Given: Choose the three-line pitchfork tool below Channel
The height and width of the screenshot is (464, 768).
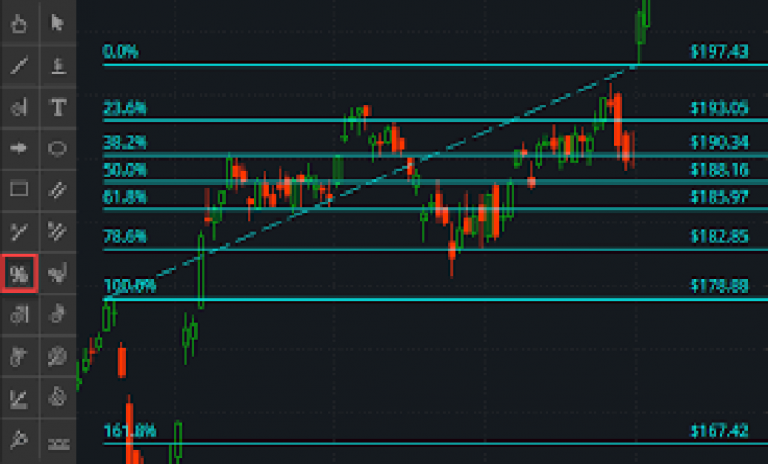Looking at the screenshot, I should pyautogui.click(x=57, y=231).
